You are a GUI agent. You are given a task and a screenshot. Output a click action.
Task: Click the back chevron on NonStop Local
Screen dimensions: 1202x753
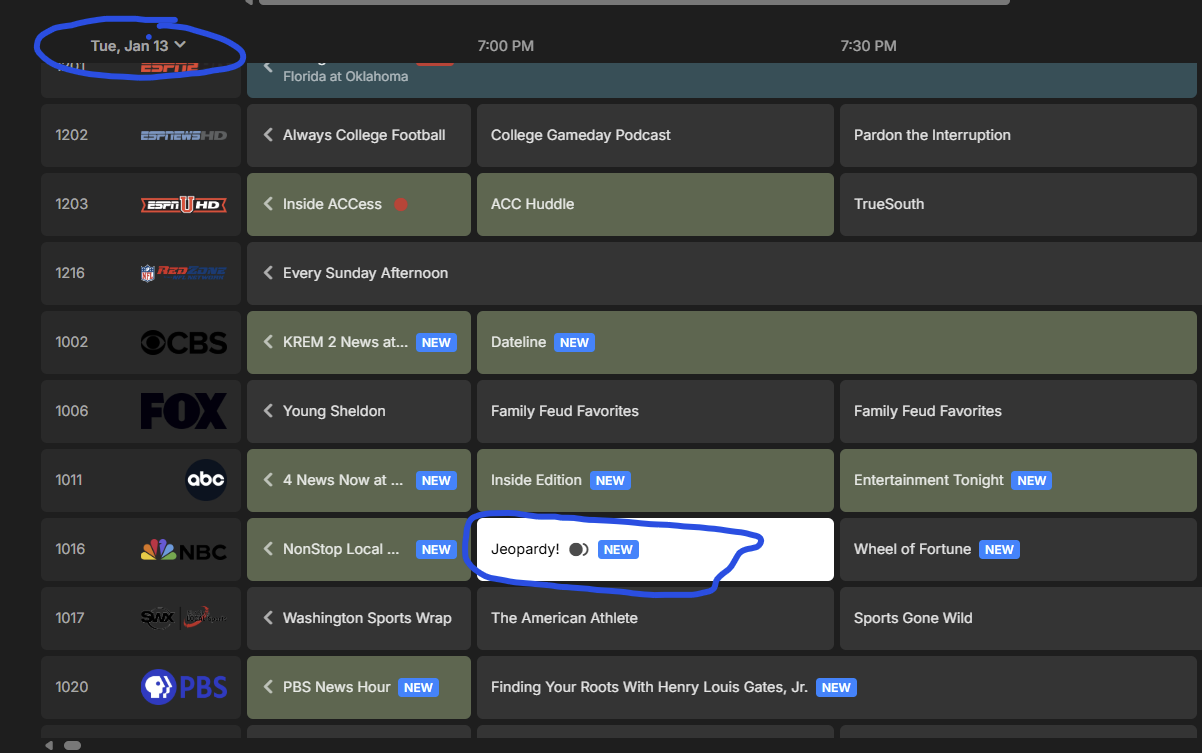pos(268,549)
